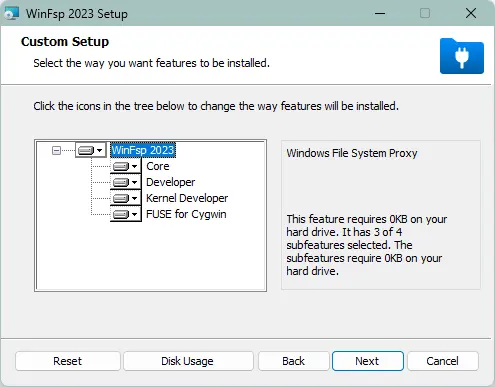Click the installer icon in title bar

(12, 14)
